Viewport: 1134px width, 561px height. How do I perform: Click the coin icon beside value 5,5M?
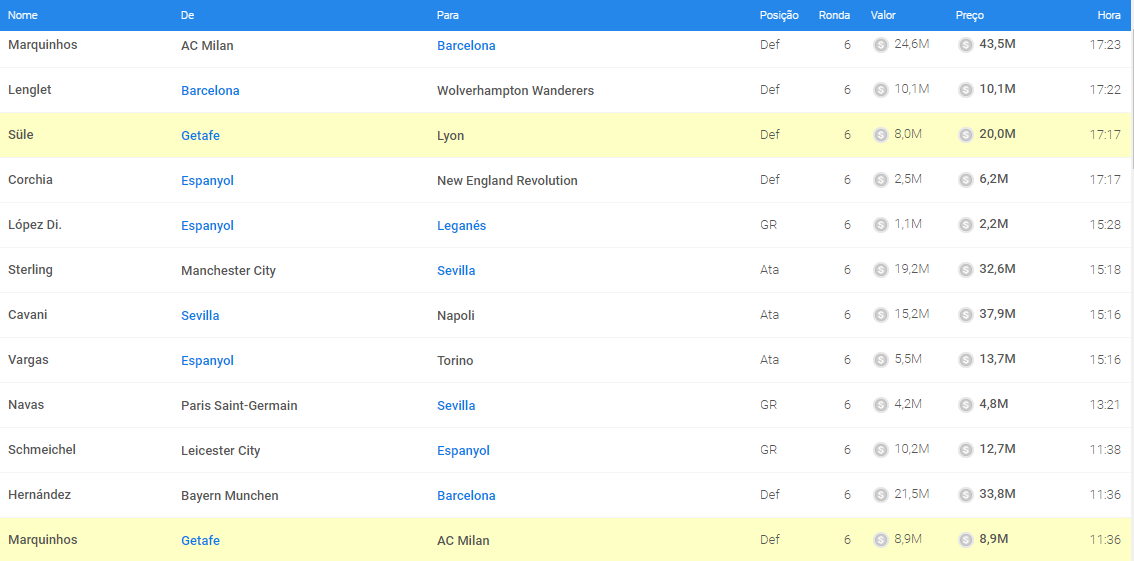[880, 360]
